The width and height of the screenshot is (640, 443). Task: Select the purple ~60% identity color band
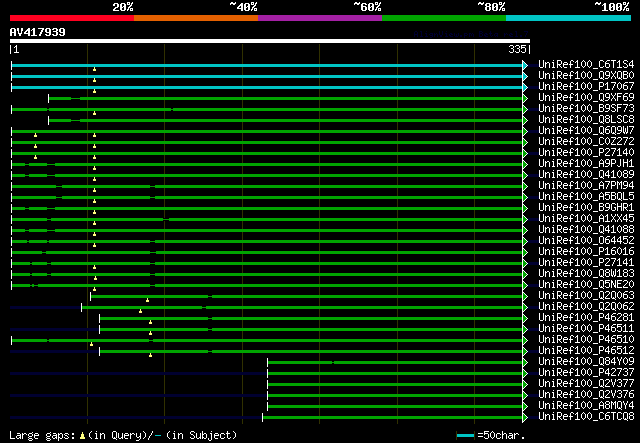pyautogui.click(x=319, y=18)
